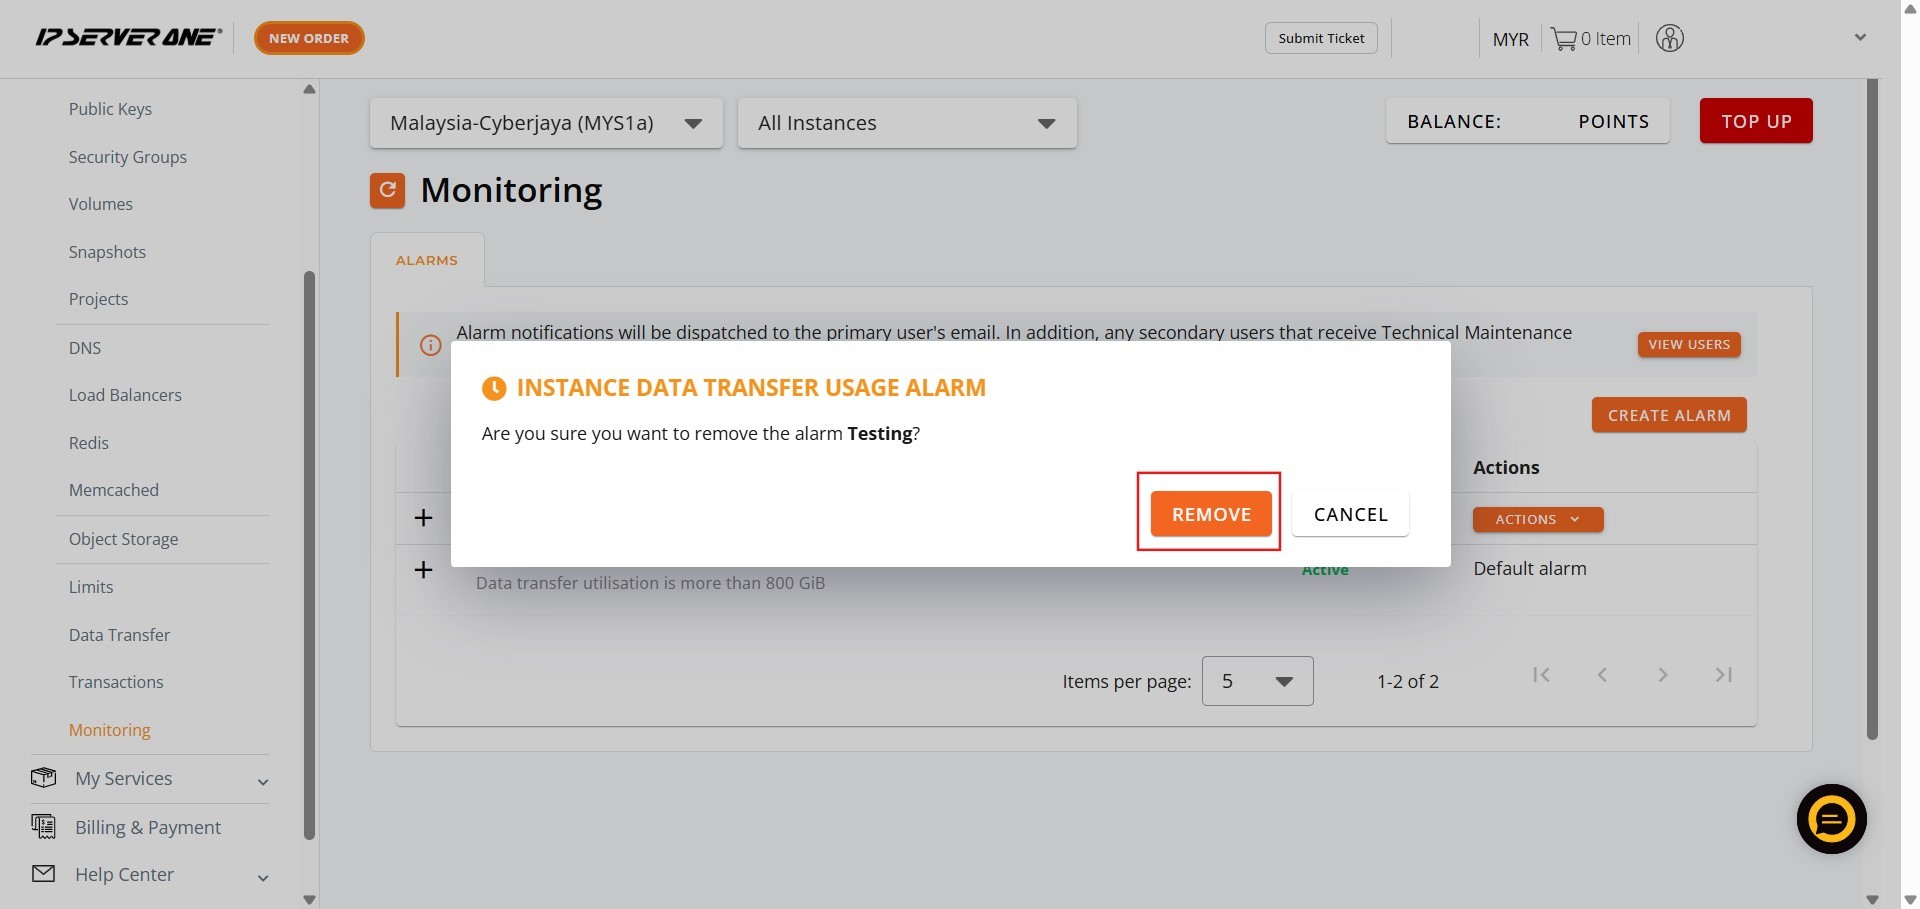Image resolution: width=1920 pixels, height=909 pixels.
Task: Open the user account profile icon
Action: click(1669, 39)
